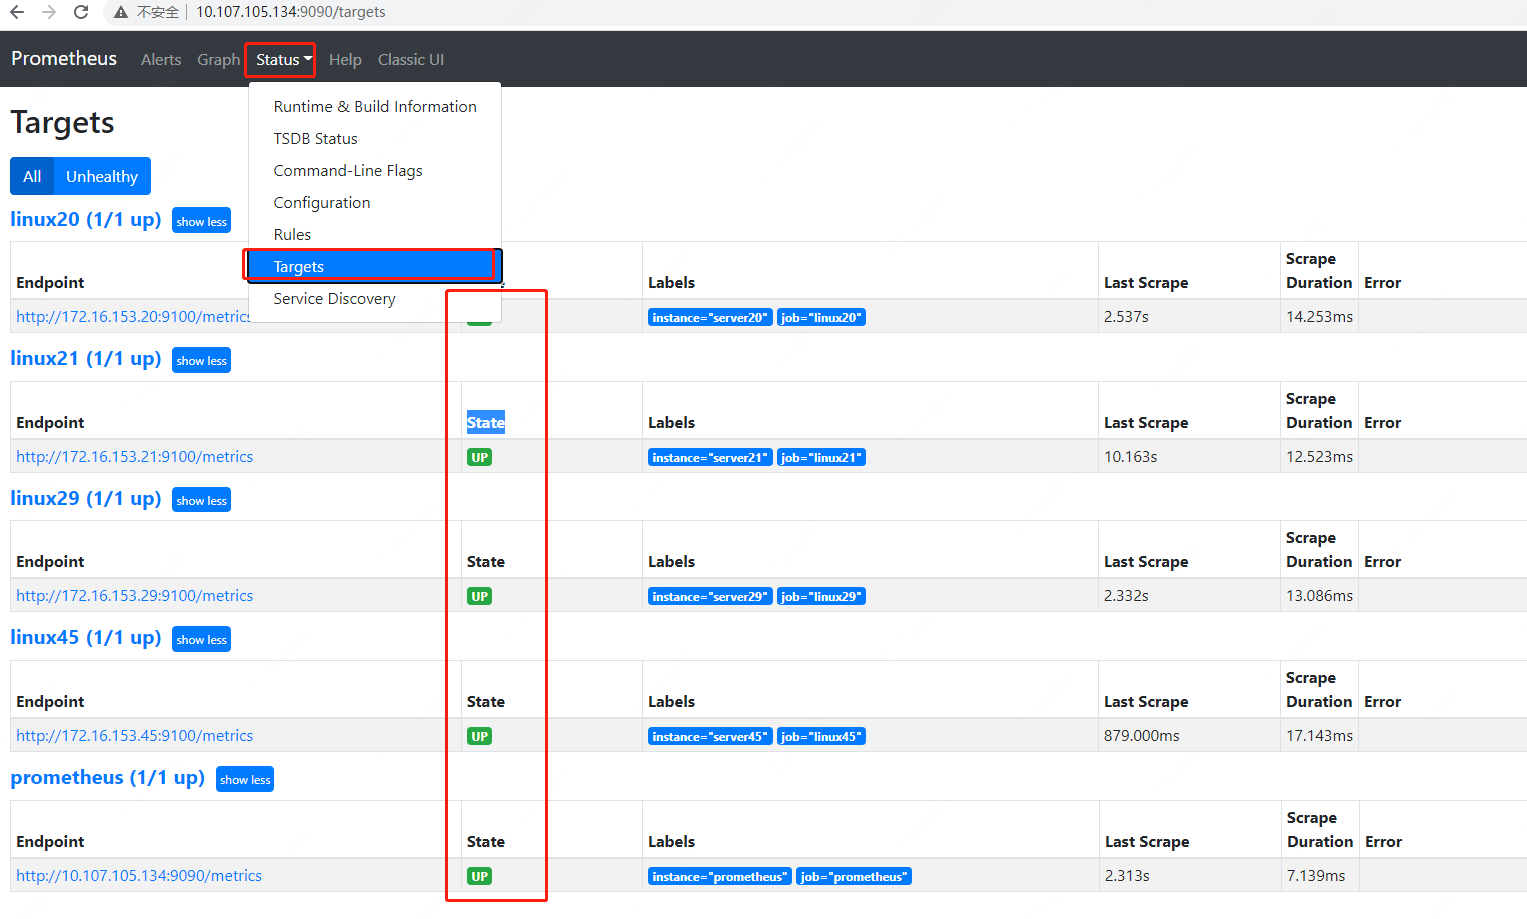
Task: Click instance="prometheus" label badge
Action: (x=720, y=876)
